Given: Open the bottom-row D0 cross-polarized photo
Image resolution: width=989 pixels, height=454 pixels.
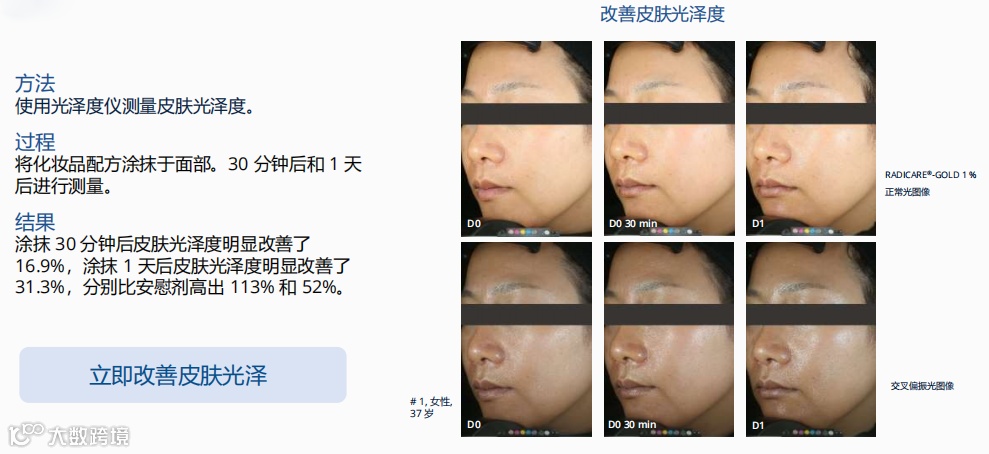Looking at the screenshot, I should pos(526,339).
